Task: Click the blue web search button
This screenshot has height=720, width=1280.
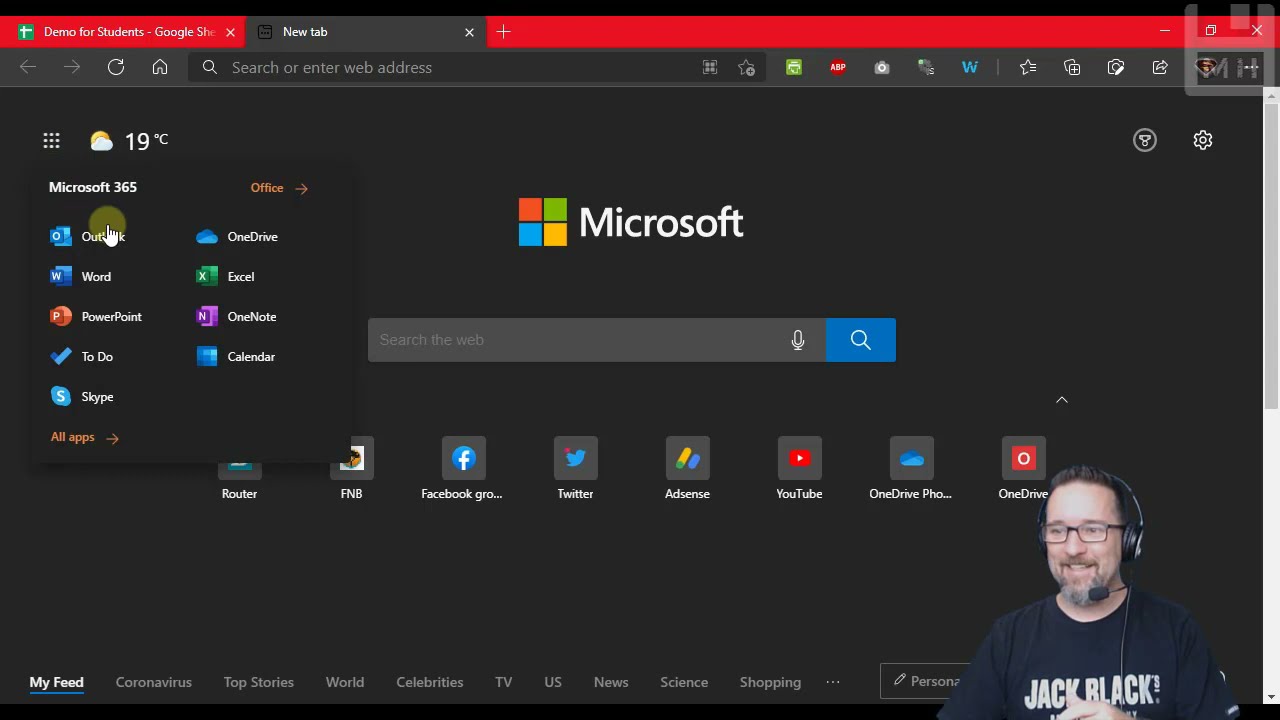Action: click(x=861, y=340)
